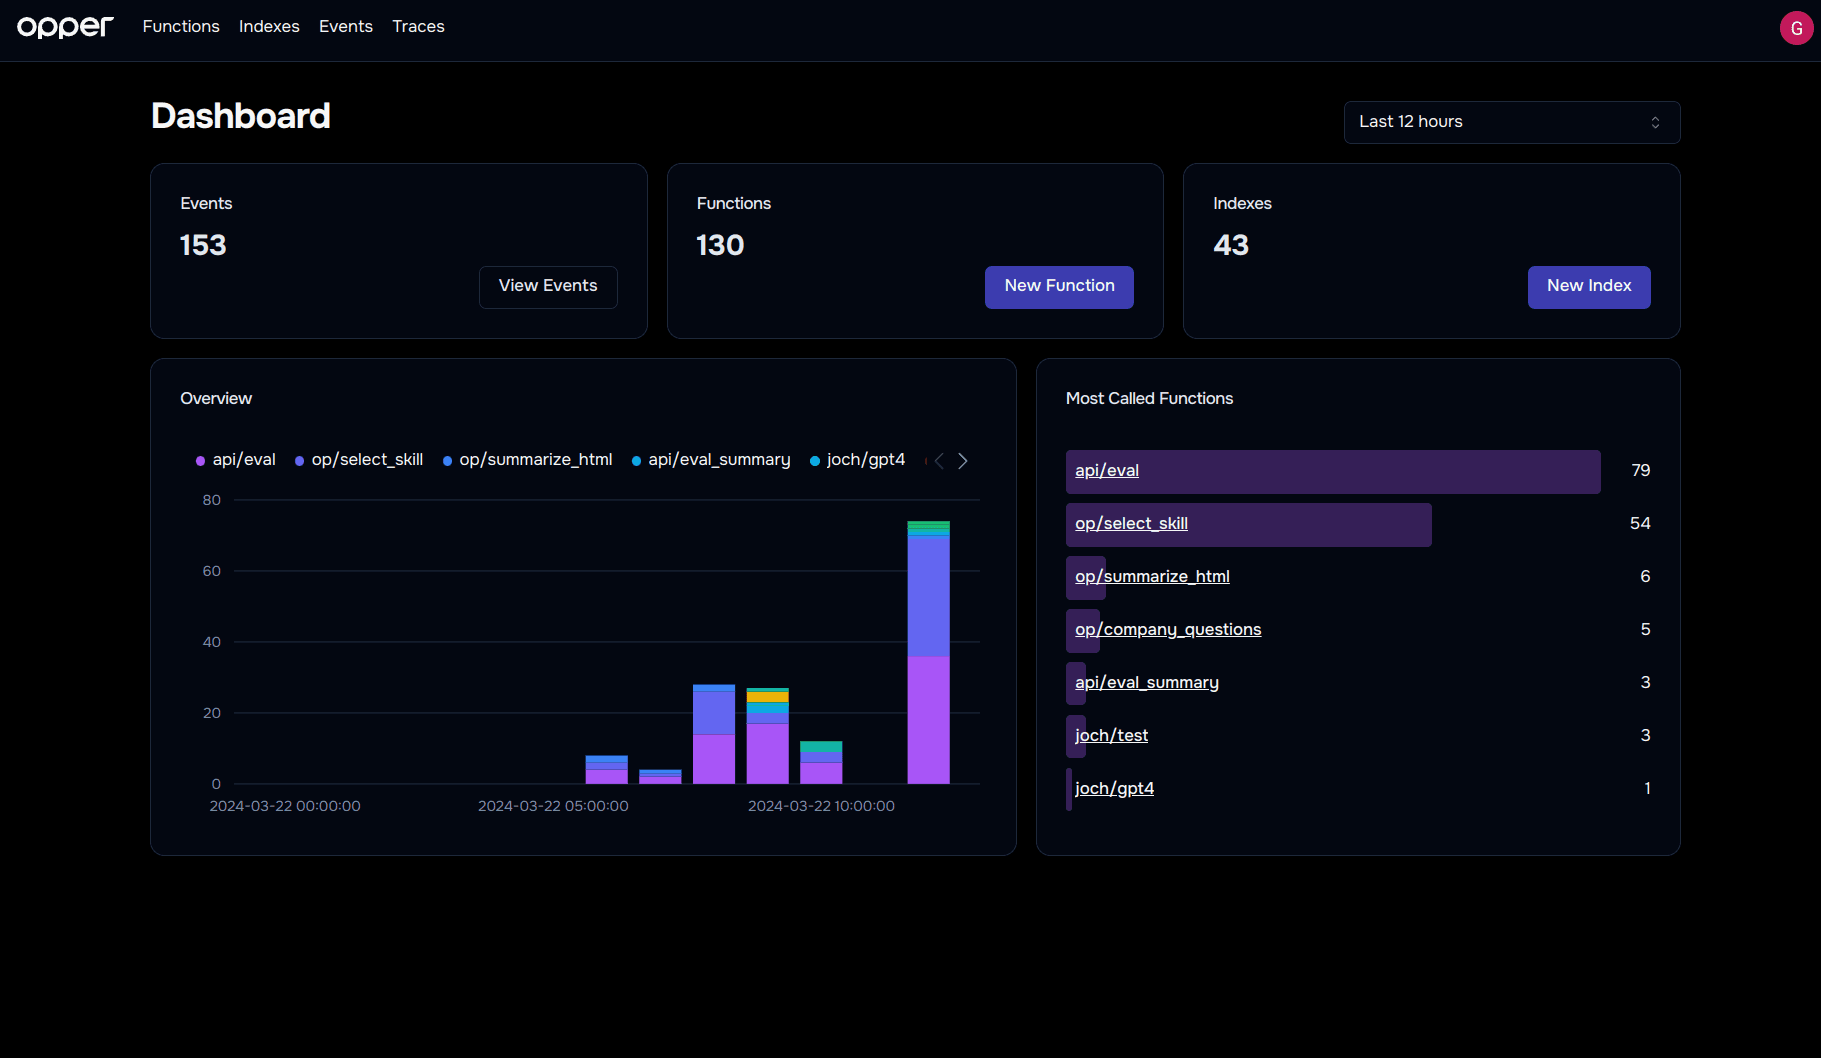
Task: Toggle op/summarize_html series in legend
Action: (527, 460)
